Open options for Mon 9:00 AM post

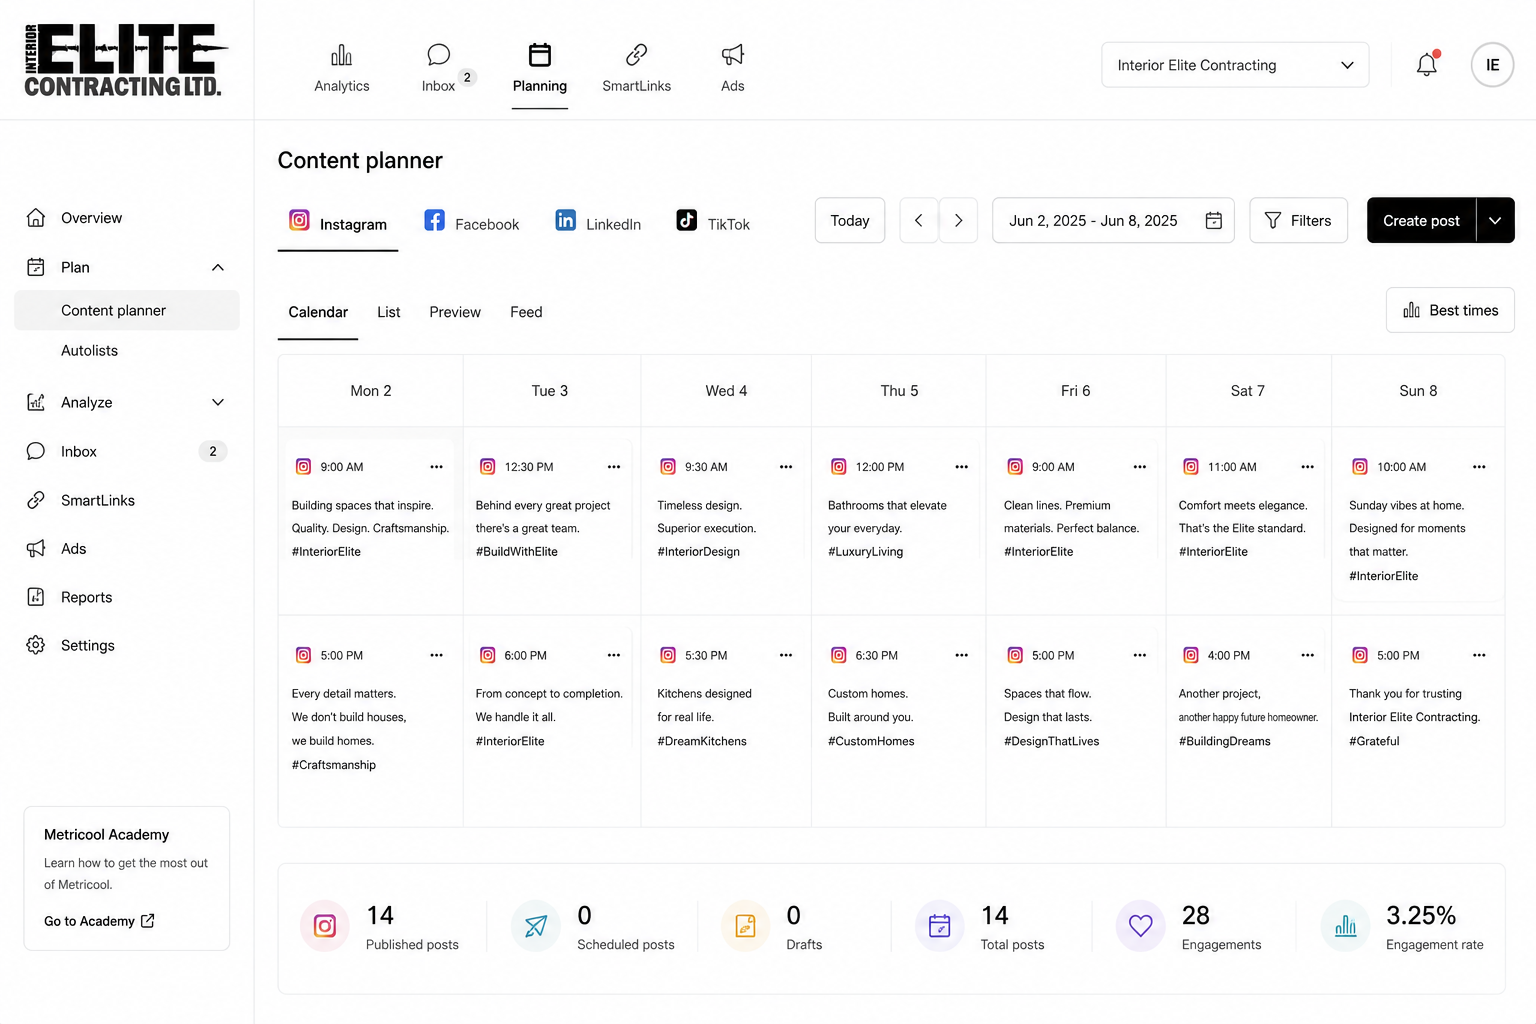click(436, 467)
